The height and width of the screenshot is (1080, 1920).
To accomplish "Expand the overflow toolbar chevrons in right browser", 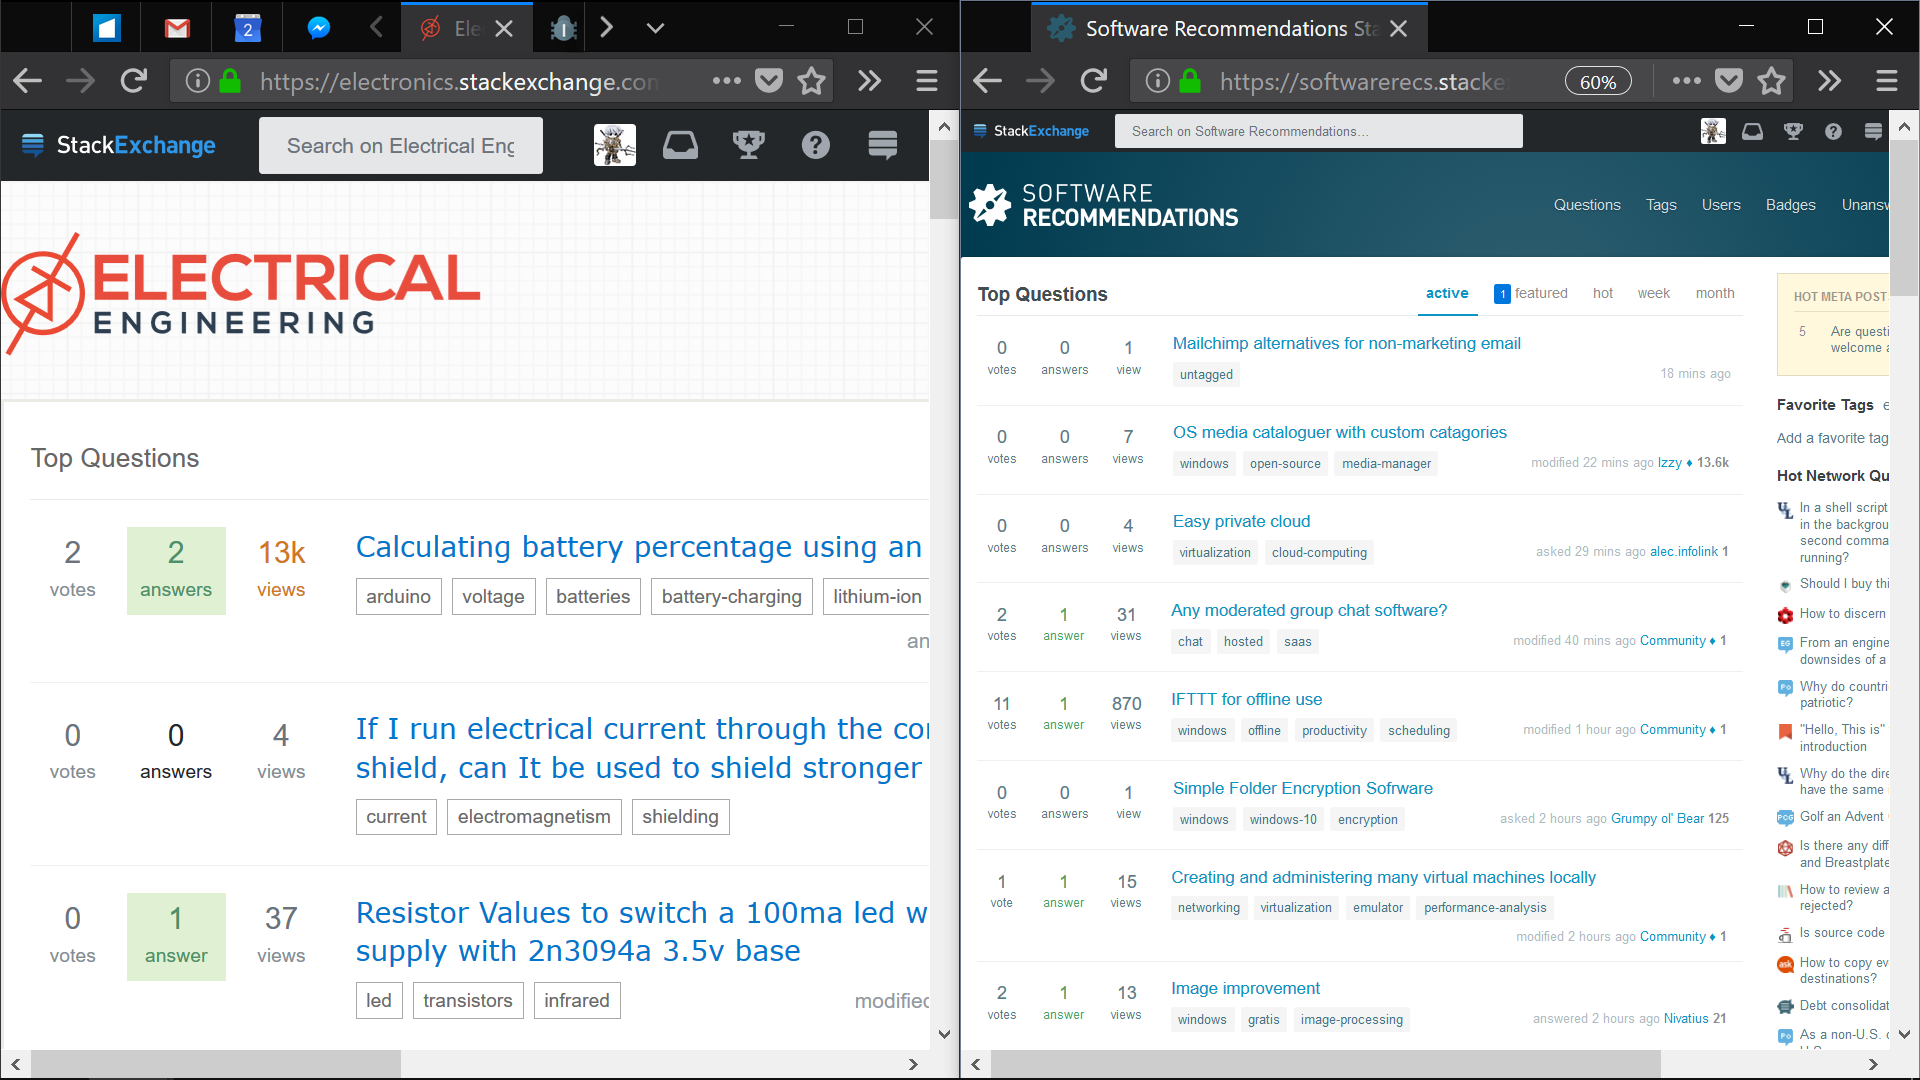I will (1829, 81).
